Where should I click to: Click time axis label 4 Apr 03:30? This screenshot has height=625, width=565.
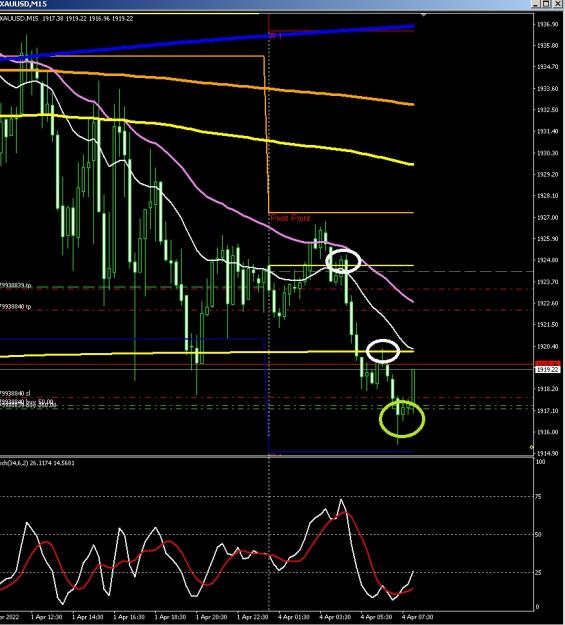pos(335,617)
